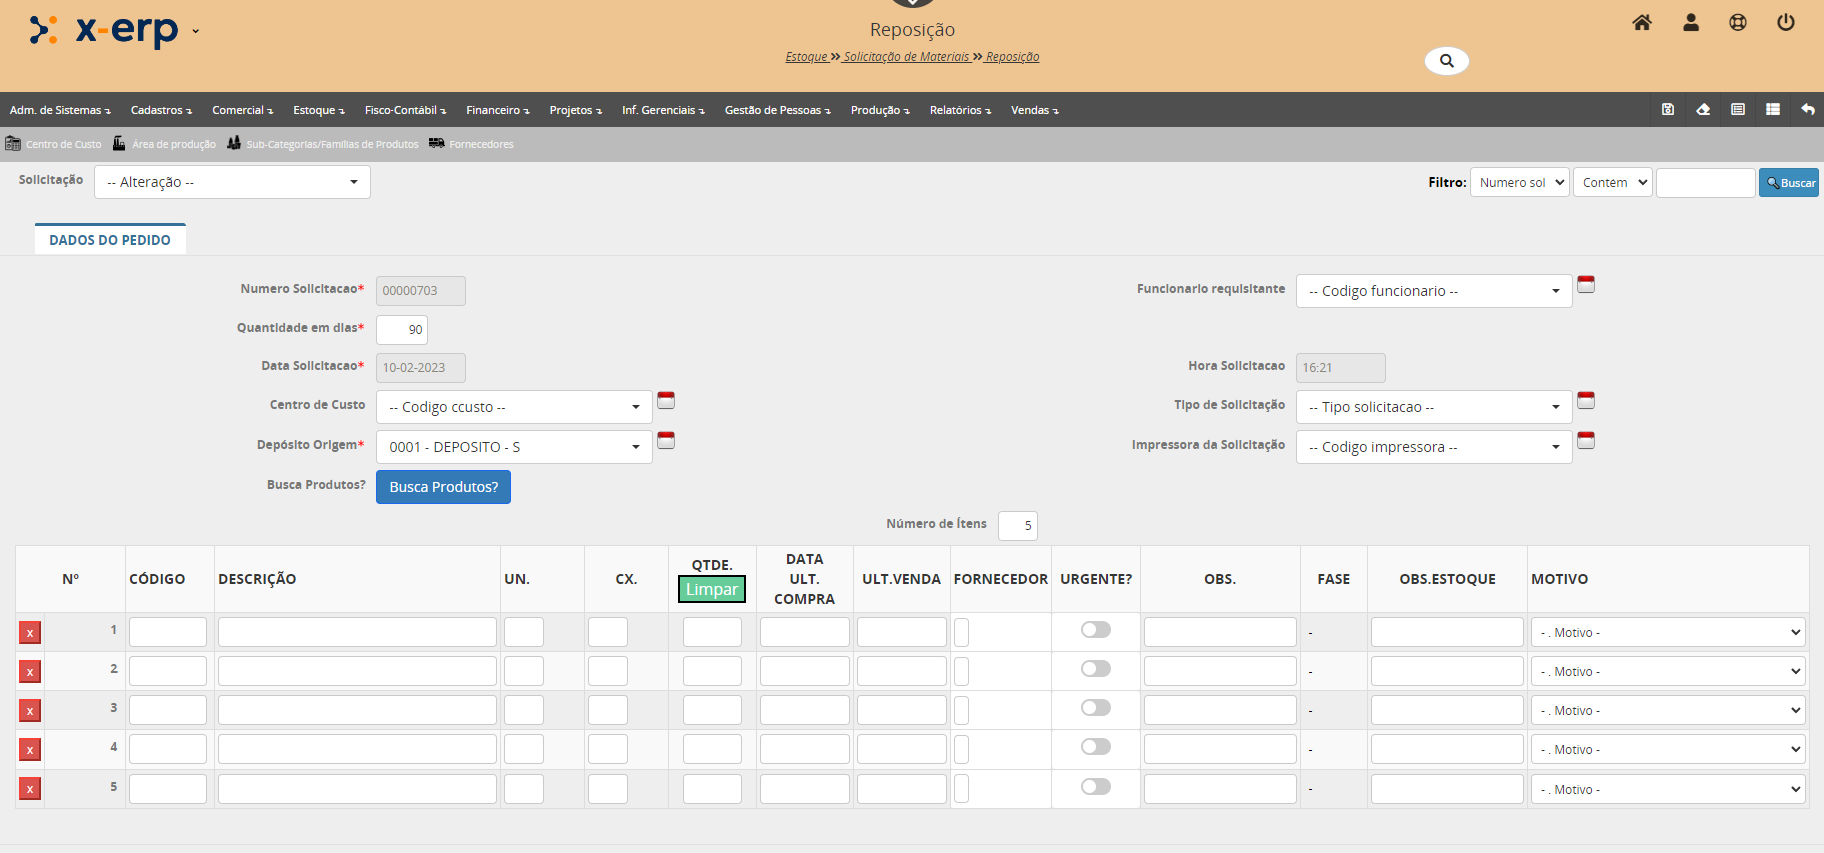Screen dimensions: 1824x853
Task: Open Motivo dropdown on row 2
Action: click(x=1668, y=672)
